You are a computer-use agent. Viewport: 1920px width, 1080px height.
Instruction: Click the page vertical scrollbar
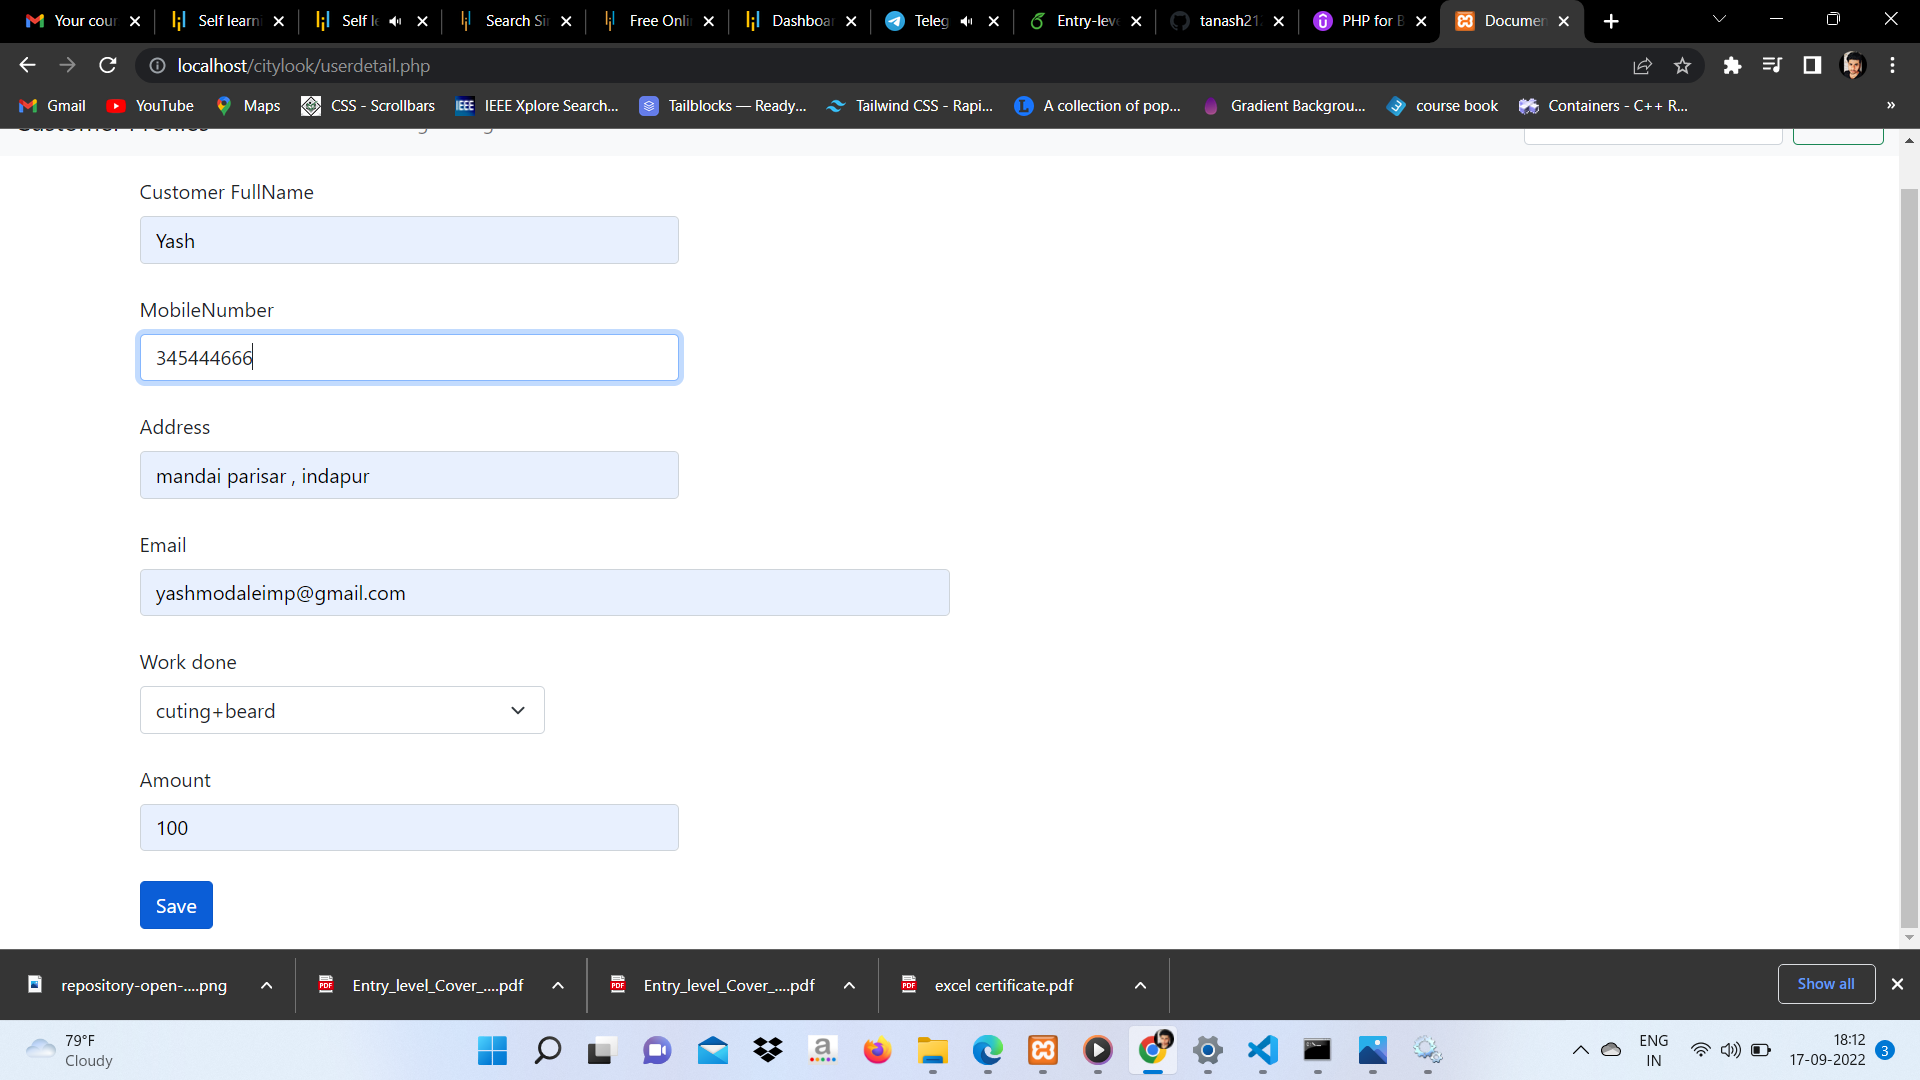tap(1909, 558)
